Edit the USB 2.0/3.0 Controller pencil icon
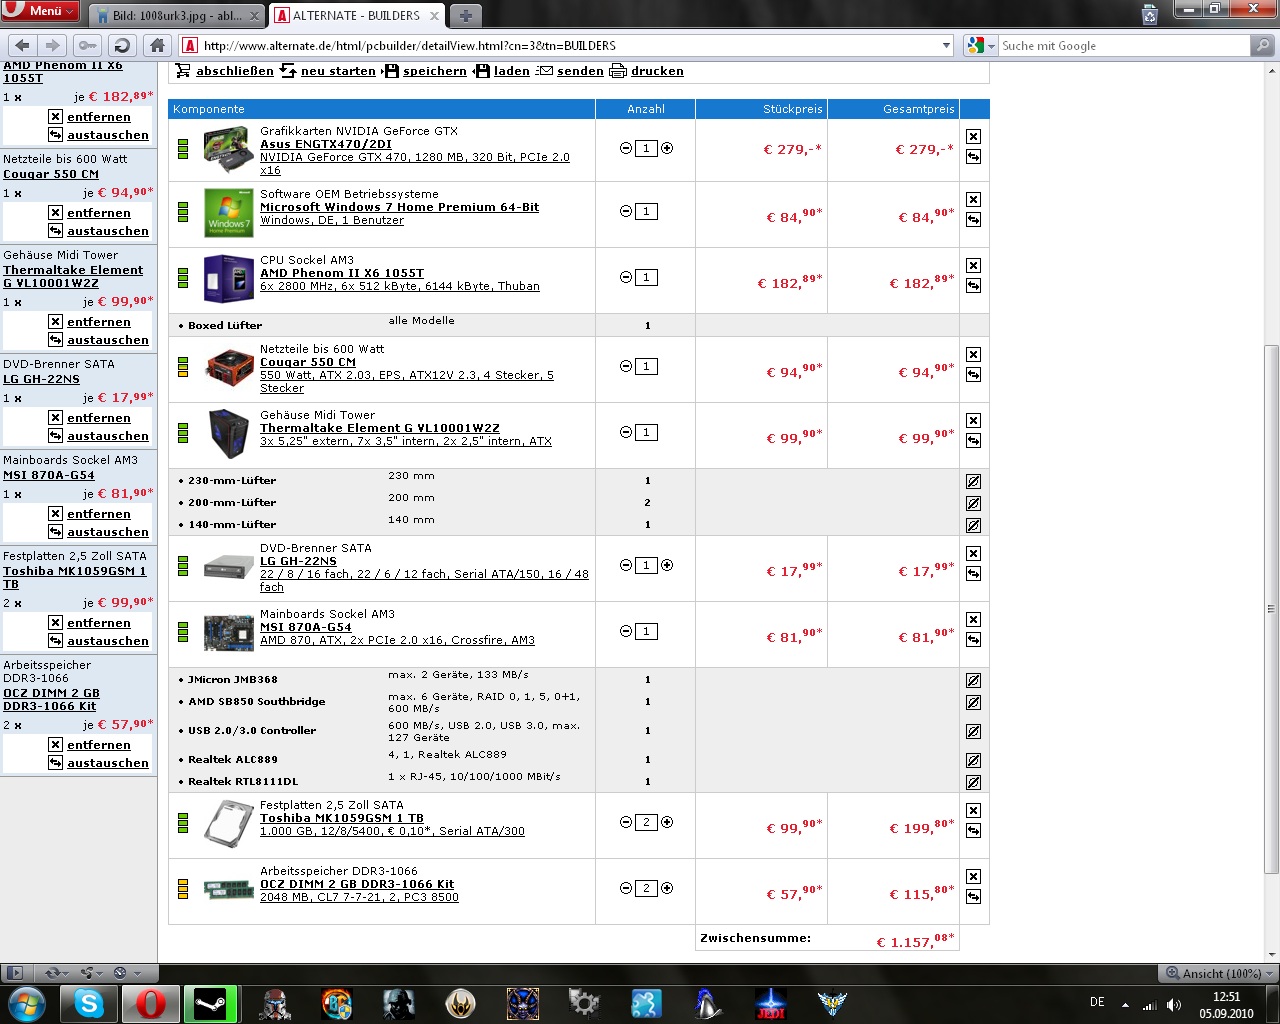Screen dimensions: 1280x1024 coord(973,731)
